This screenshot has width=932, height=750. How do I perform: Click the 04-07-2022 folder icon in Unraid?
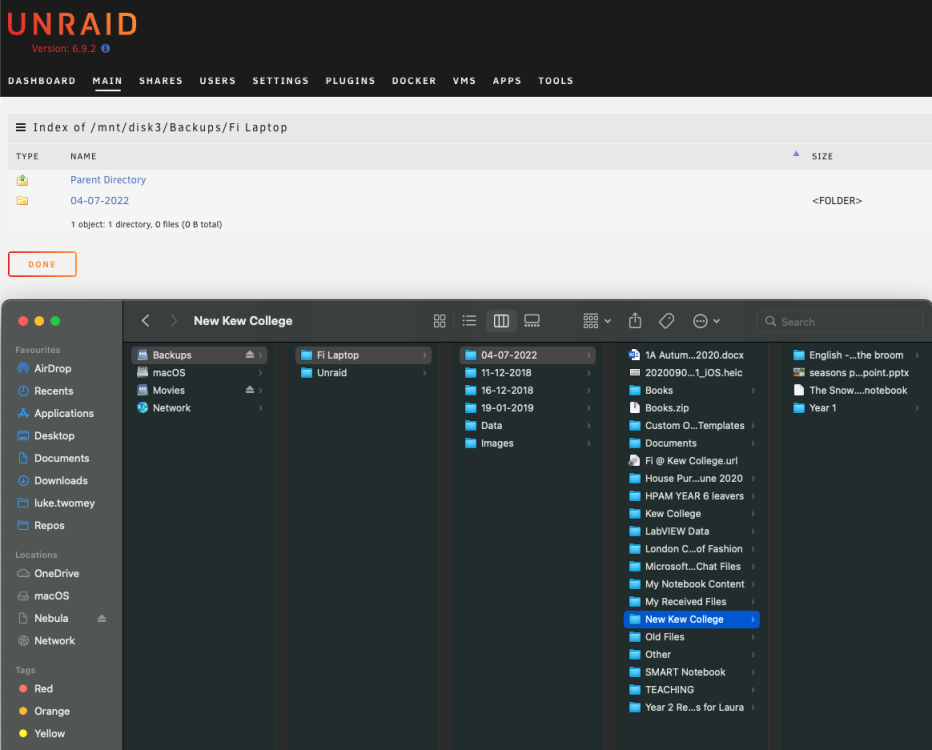23,201
